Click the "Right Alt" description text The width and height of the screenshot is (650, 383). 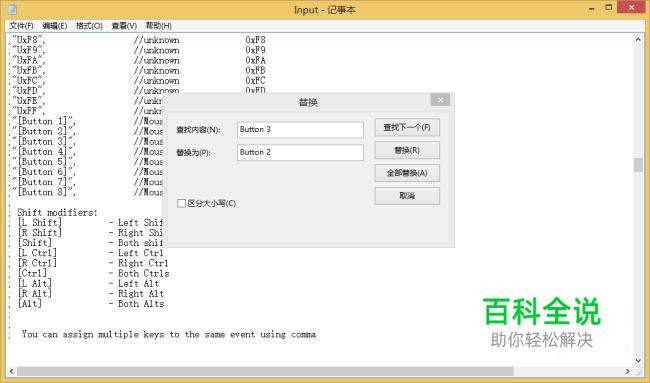click(x=141, y=293)
